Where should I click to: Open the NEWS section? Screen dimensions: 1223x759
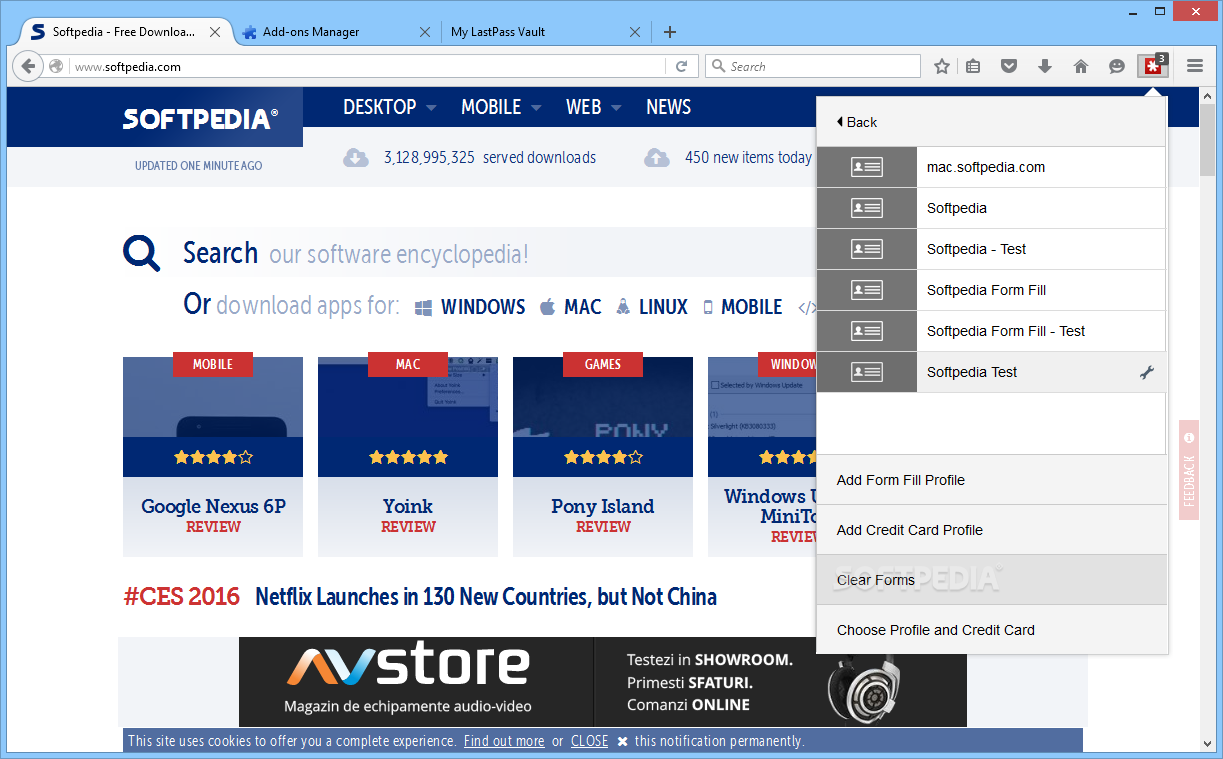click(669, 107)
